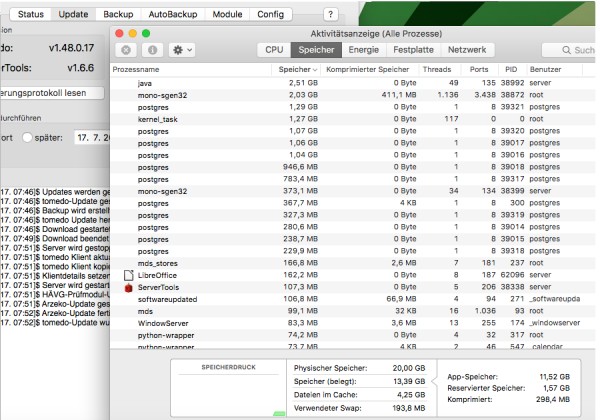Open process info via the info icon
600x420 pixels.
(x=152, y=50)
